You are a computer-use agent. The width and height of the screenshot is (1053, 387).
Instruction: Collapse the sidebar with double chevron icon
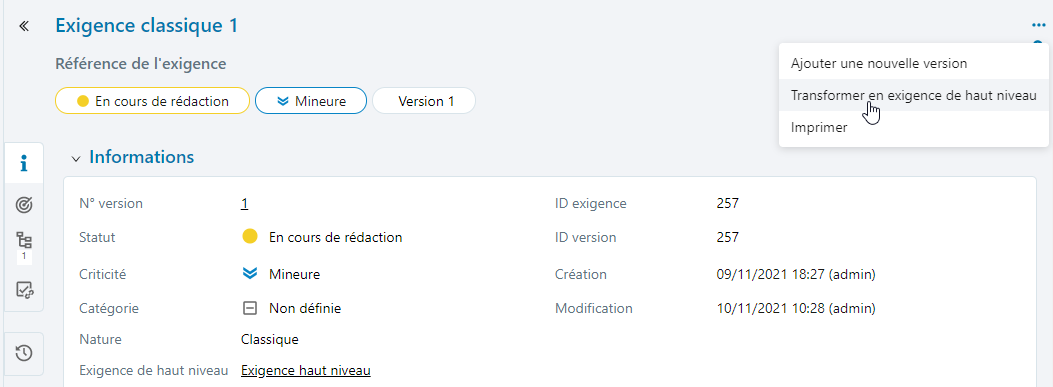tap(24, 26)
